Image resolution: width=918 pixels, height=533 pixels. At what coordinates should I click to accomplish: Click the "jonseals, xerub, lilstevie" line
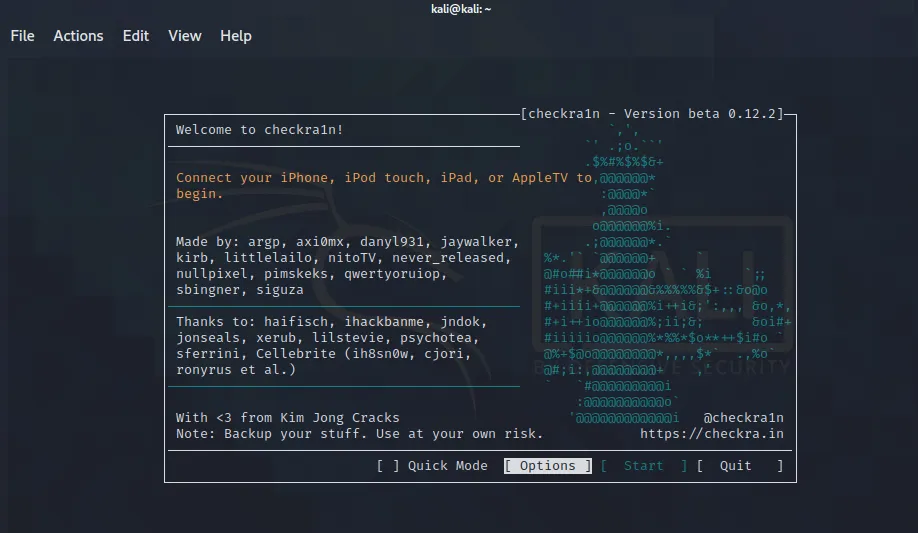[x=327, y=337]
